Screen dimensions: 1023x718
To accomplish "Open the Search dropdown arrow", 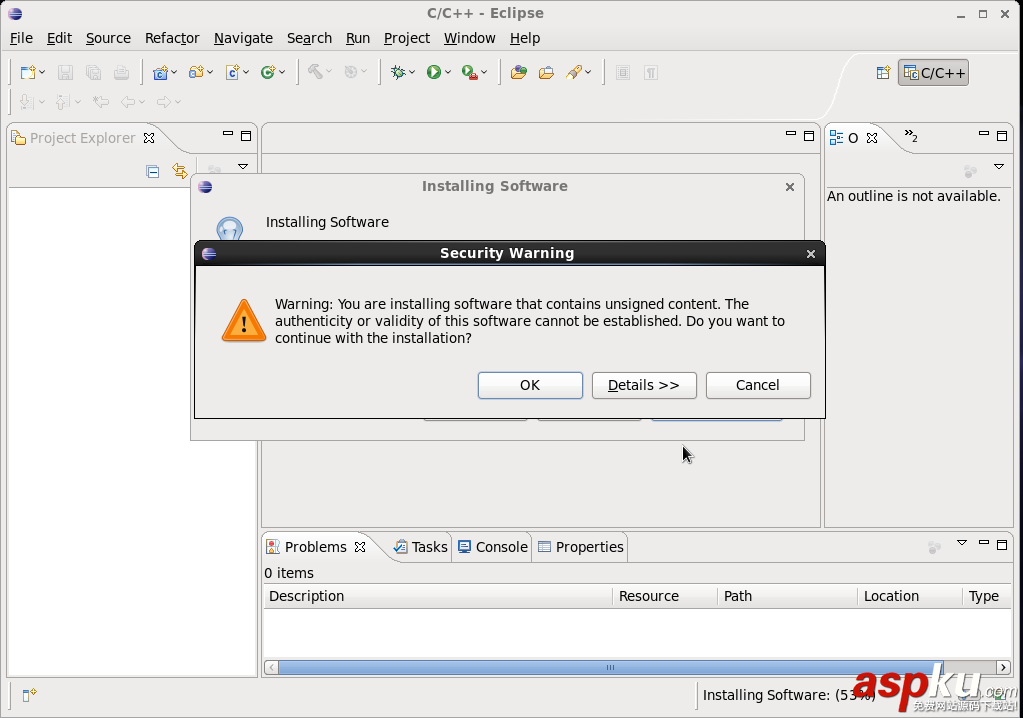I will coord(588,72).
